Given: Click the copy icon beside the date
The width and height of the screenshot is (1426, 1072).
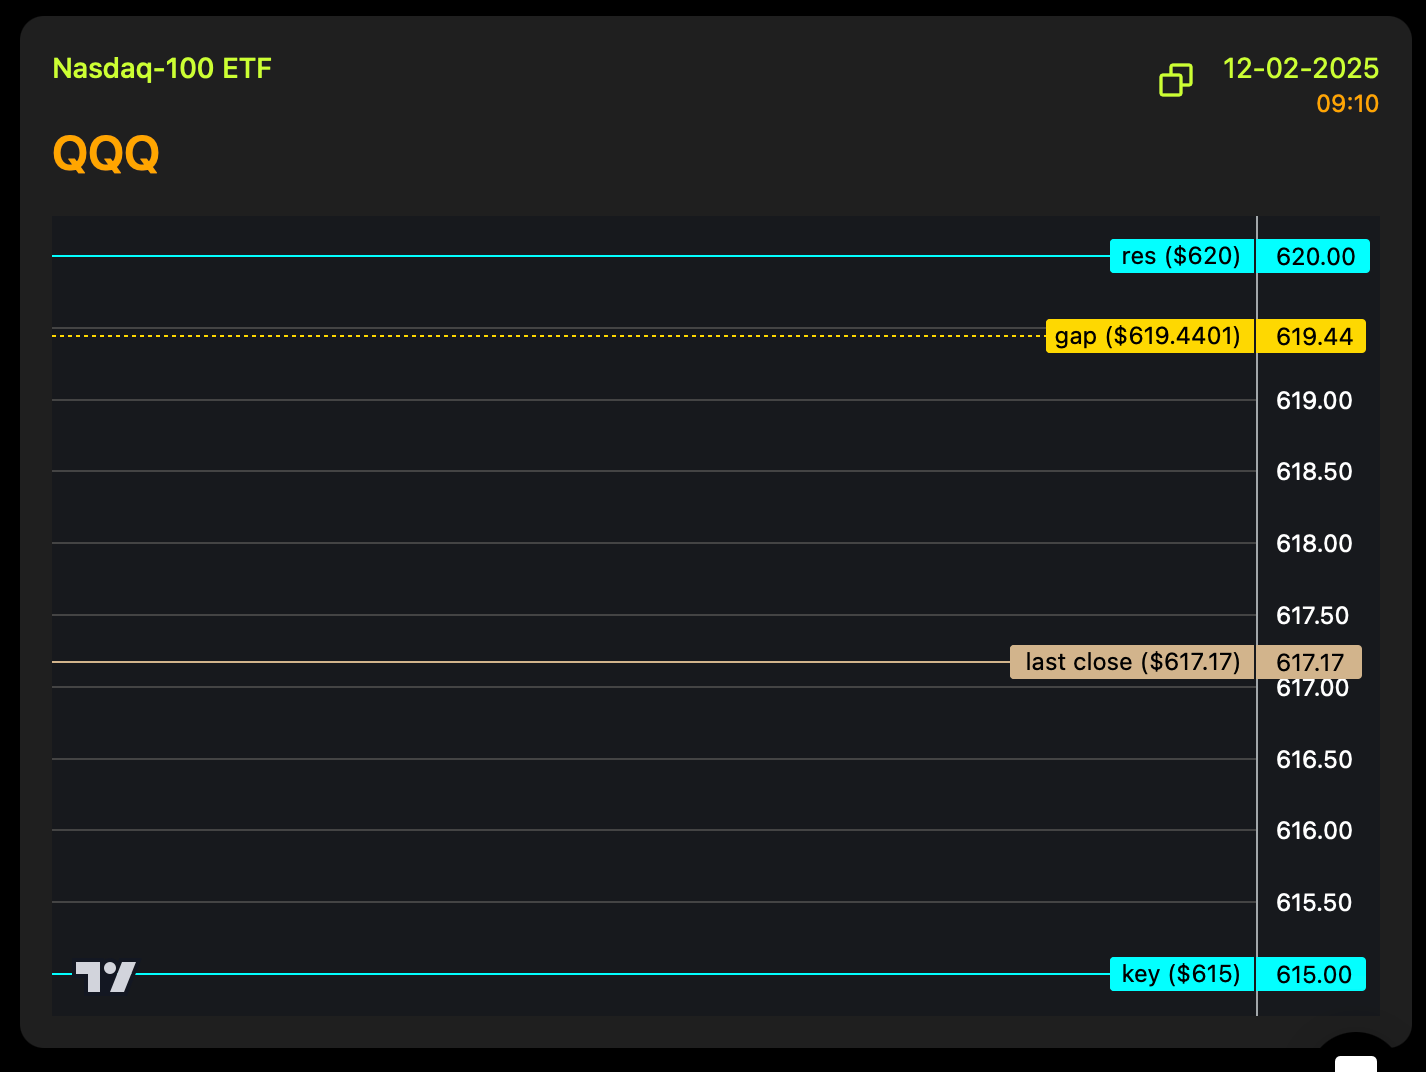Looking at the screenshot, I should tap(1176, 80).
